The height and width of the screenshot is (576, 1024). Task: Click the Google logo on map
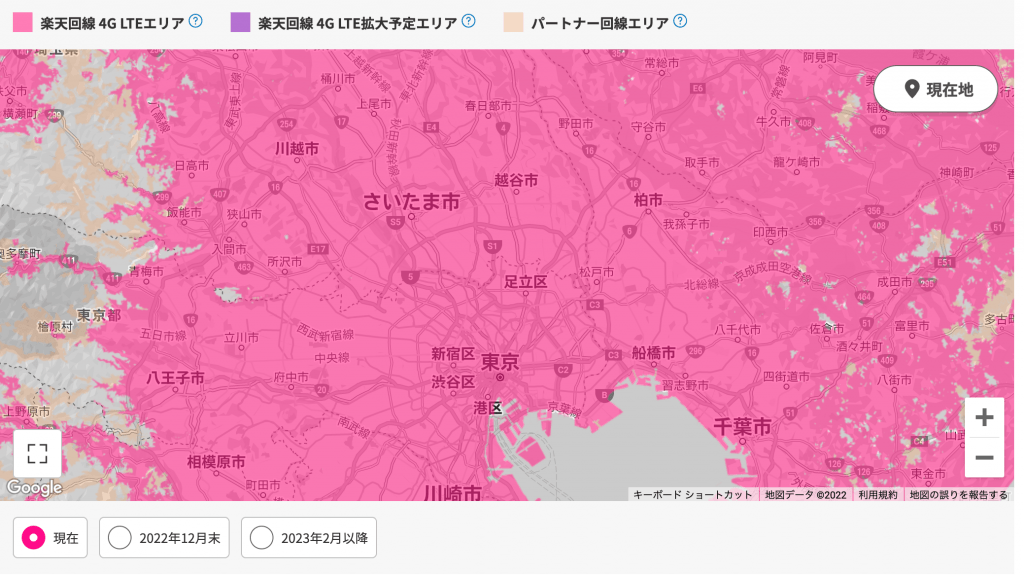(x=34, y=488)
